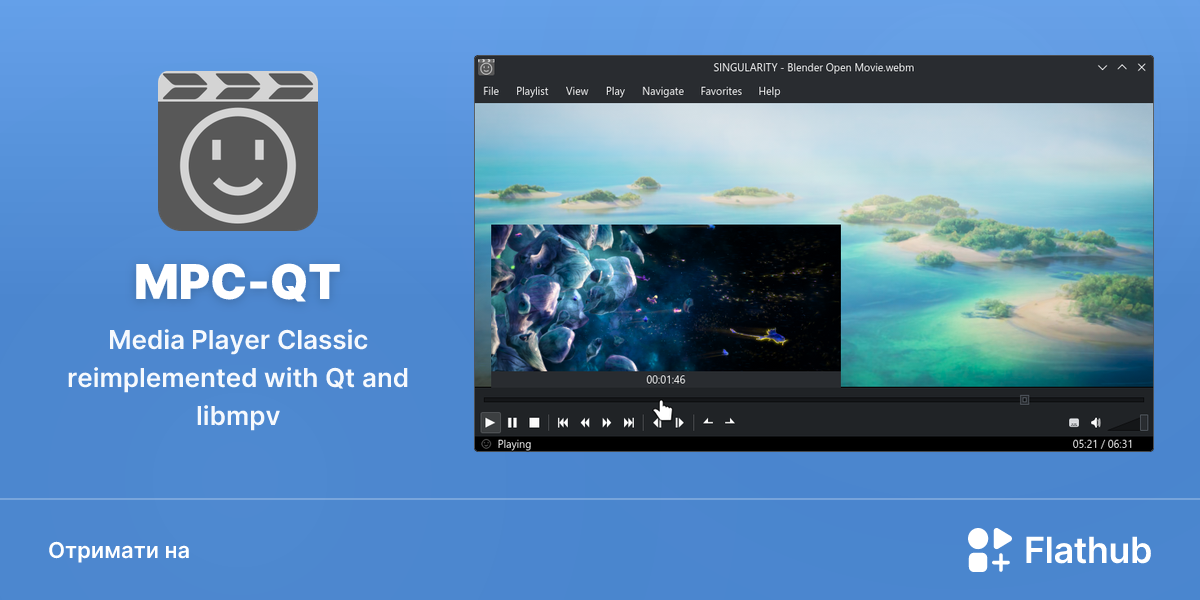This screenshot has width=1200, height=600.
Task: Open the Favorites menu
Action: (721, 91)
